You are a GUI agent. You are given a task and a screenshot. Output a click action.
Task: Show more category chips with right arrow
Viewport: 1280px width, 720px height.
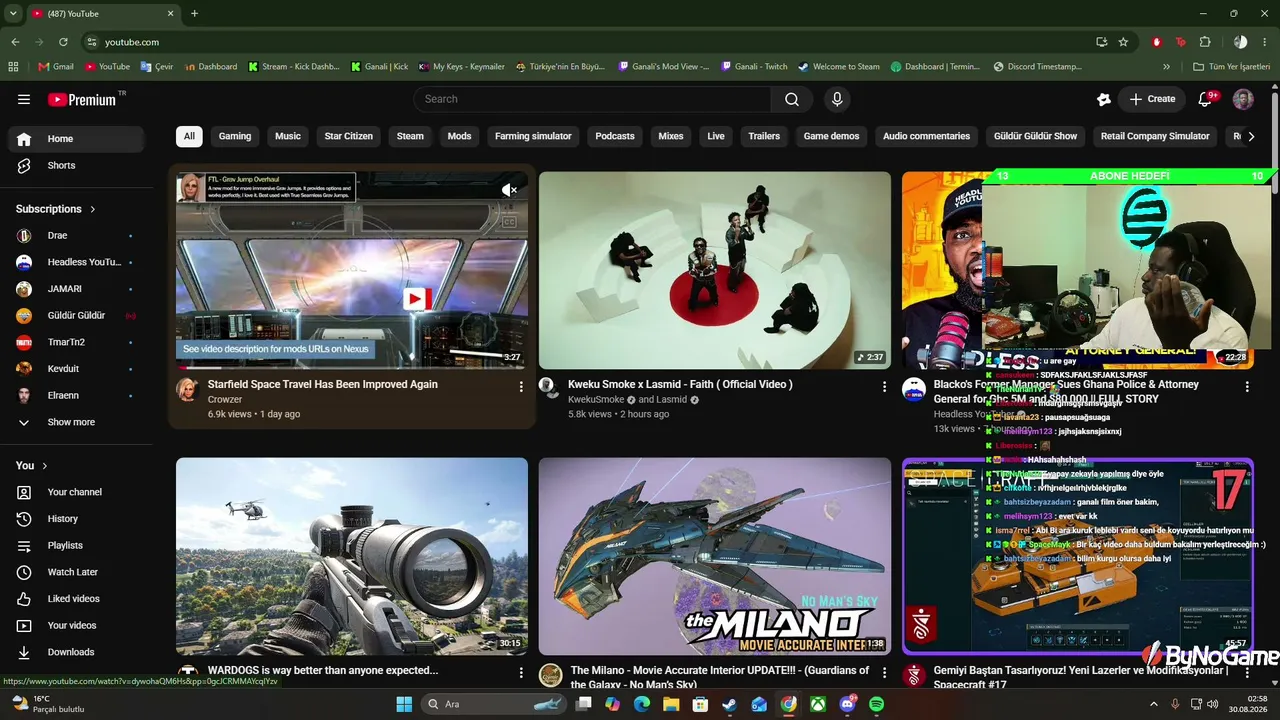(1251, 137)
